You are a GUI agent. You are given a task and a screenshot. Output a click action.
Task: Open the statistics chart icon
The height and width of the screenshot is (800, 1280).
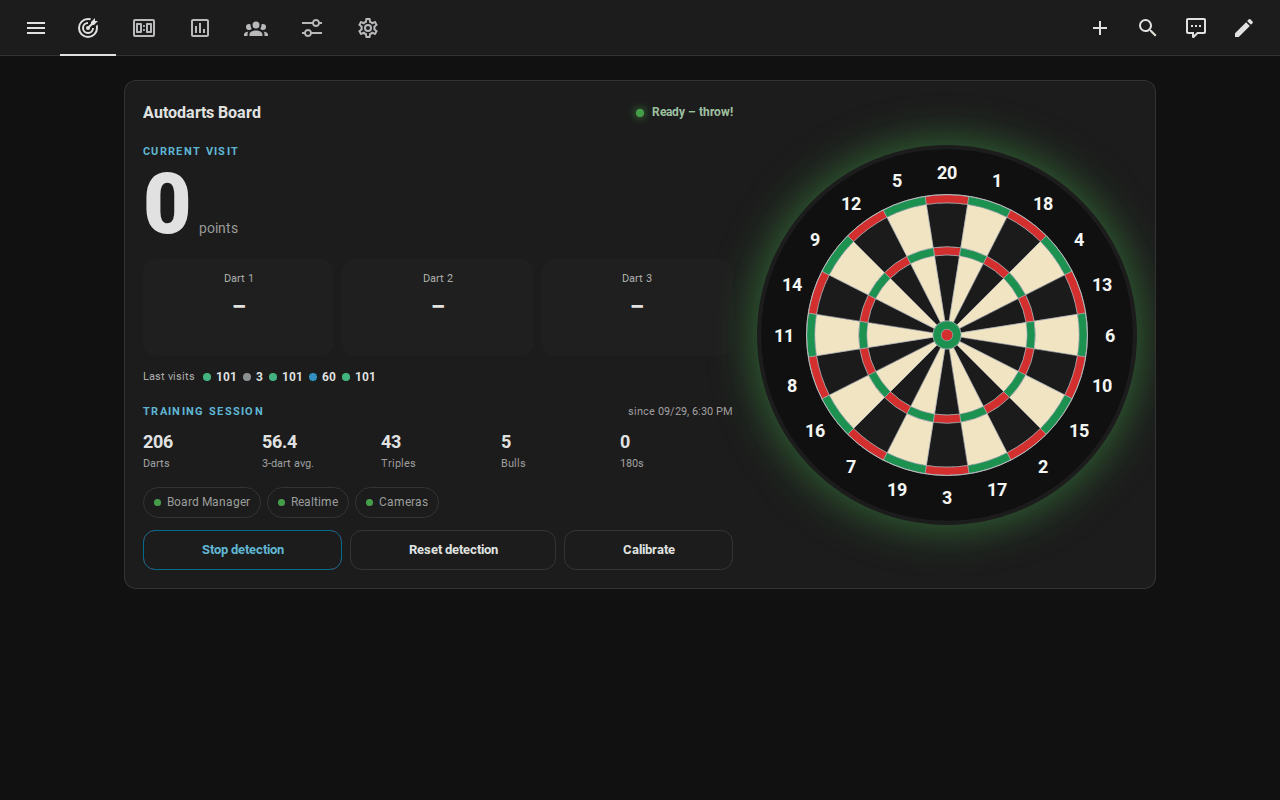(x=200, y=28)
